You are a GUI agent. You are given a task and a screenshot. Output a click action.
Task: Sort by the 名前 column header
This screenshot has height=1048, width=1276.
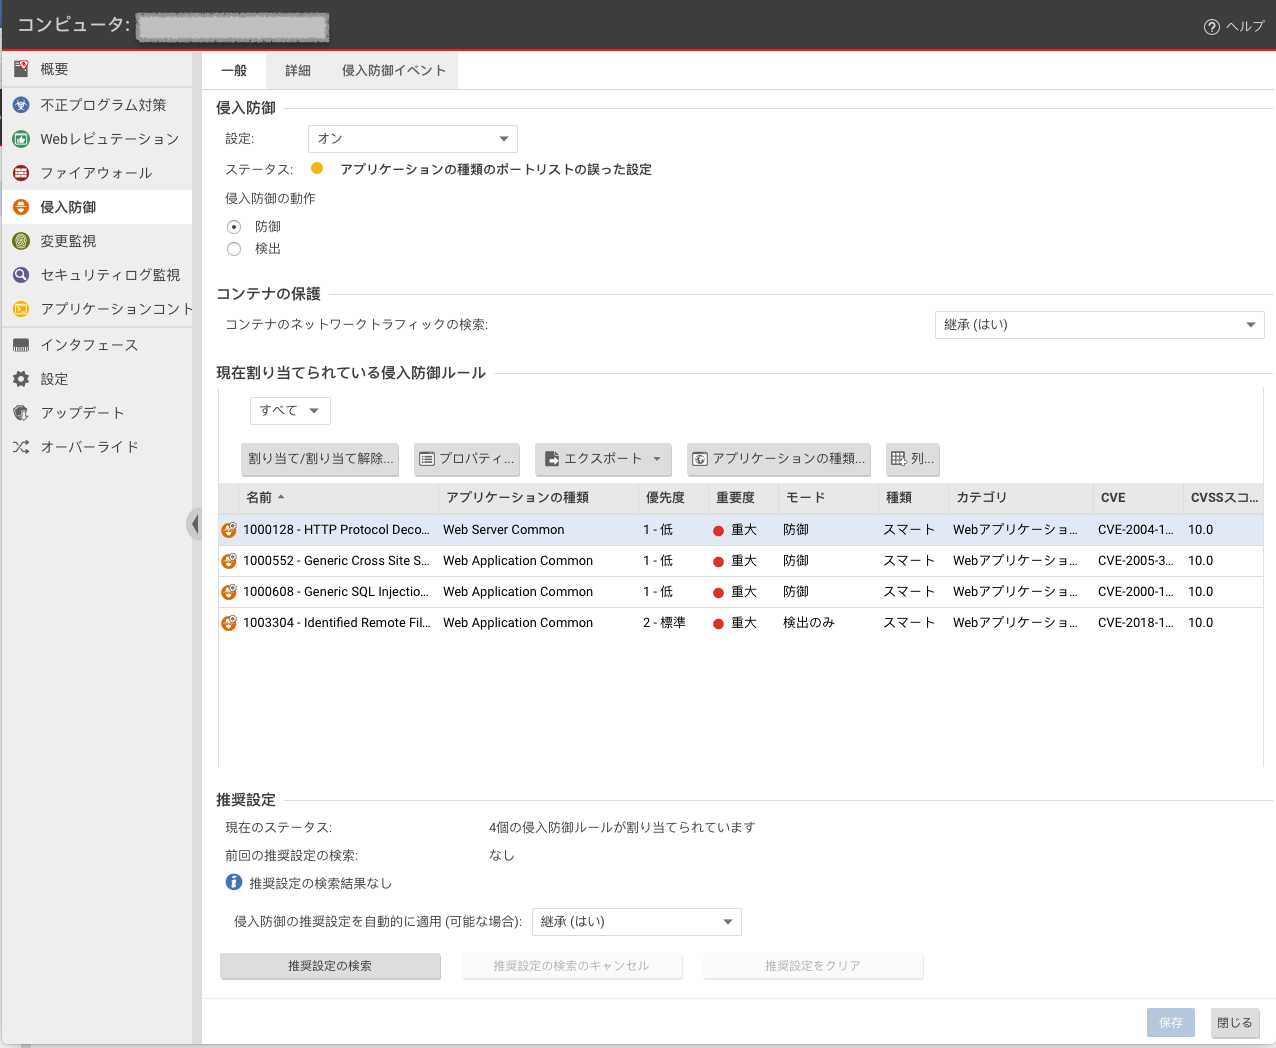pos(259,498)
